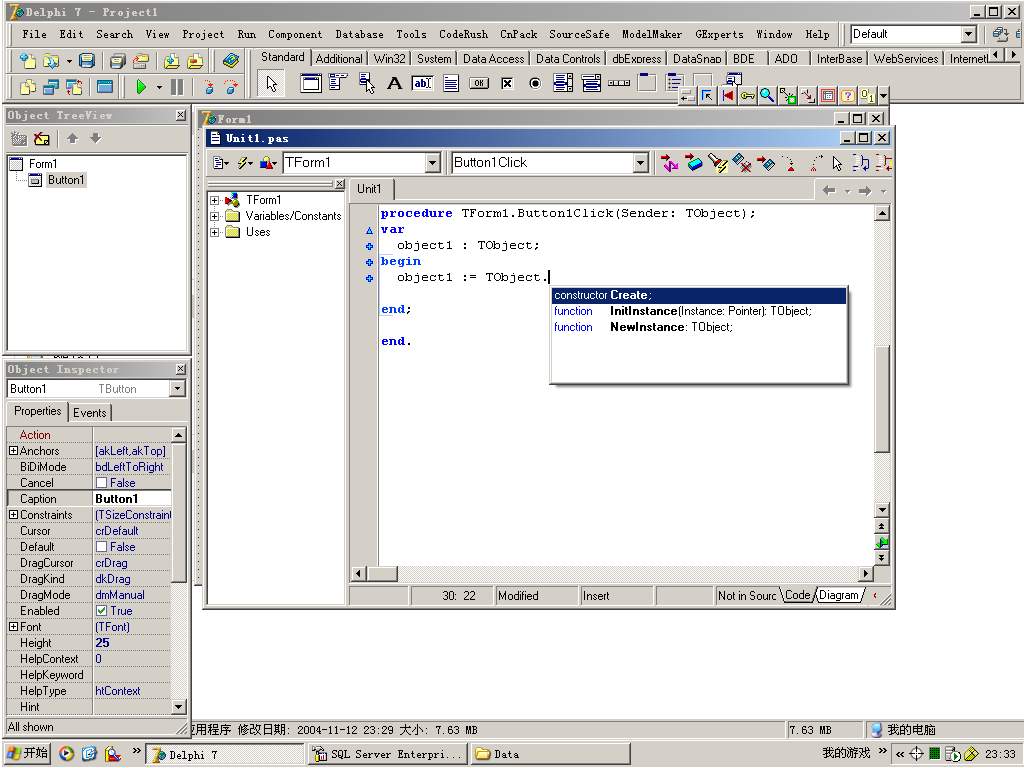
Task: Select the OK Button component icon
Action: pyautogui.click(x=479, y=84)
